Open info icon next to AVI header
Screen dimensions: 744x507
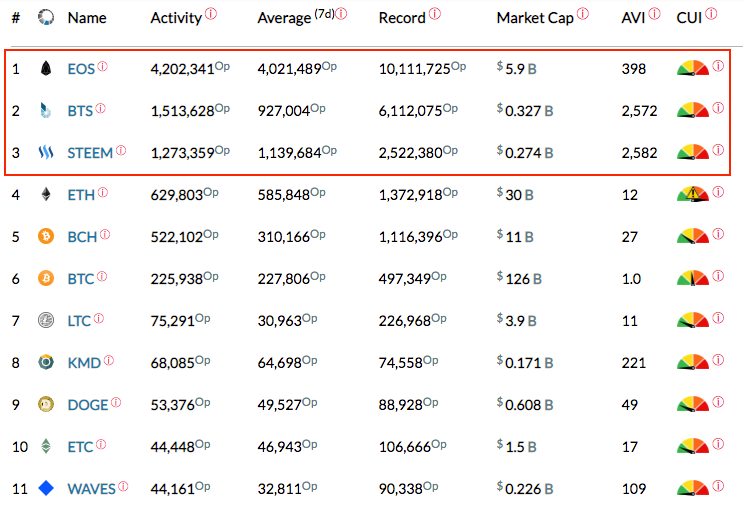654,14
